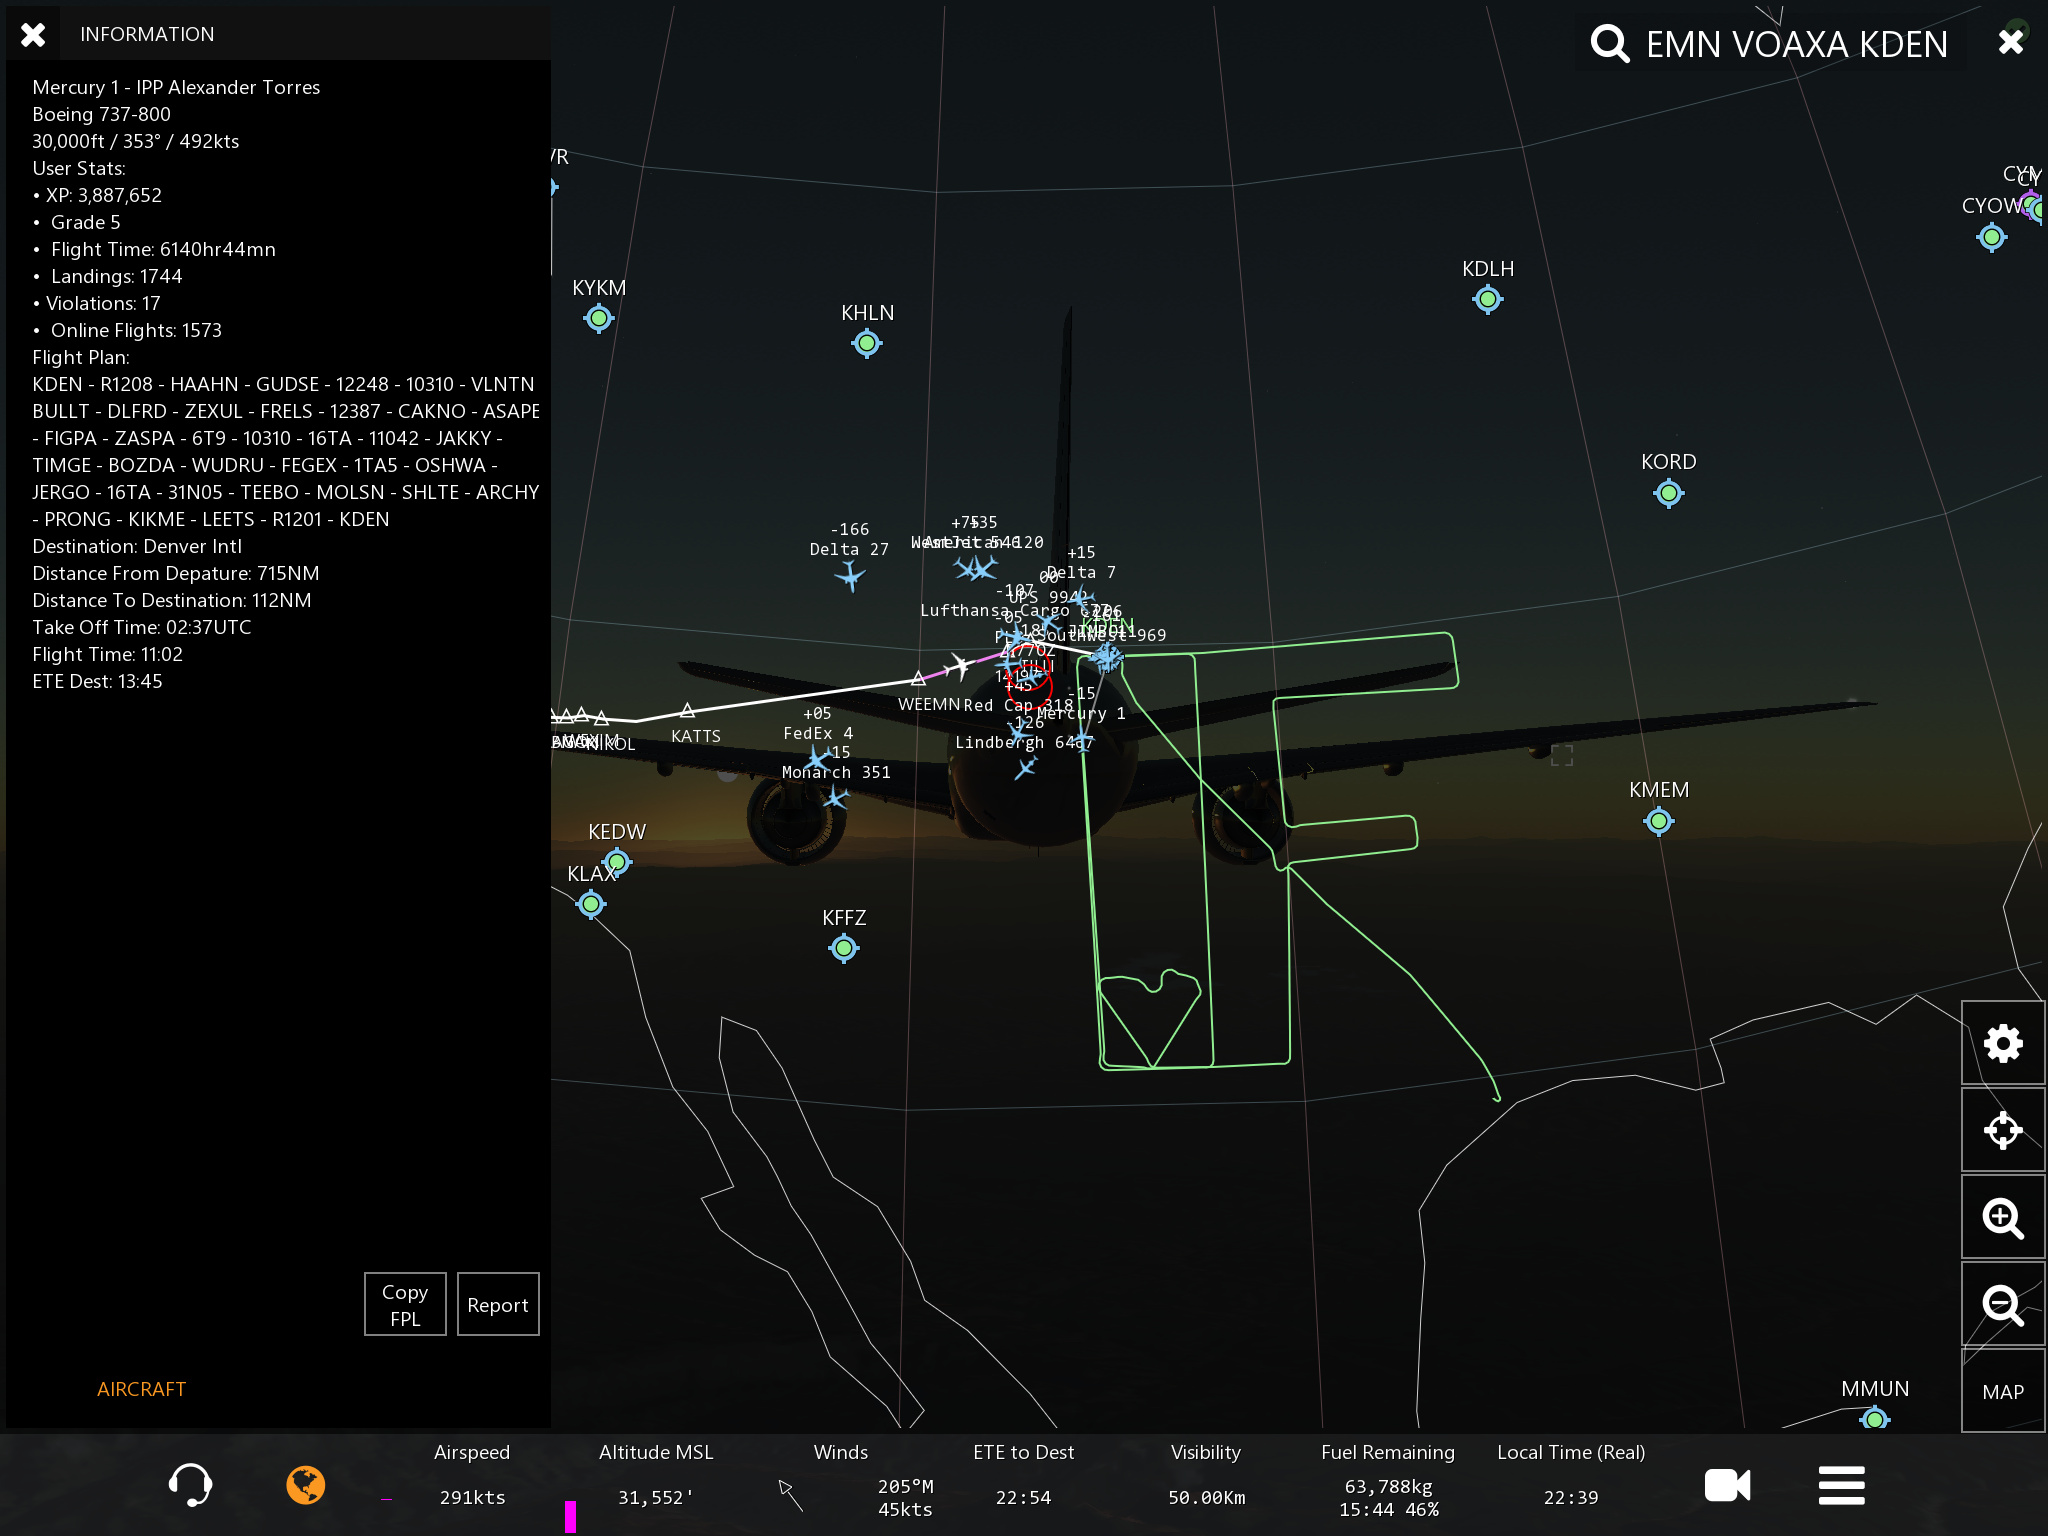
Task: Report this pilot
Action: coord(497,1304)
